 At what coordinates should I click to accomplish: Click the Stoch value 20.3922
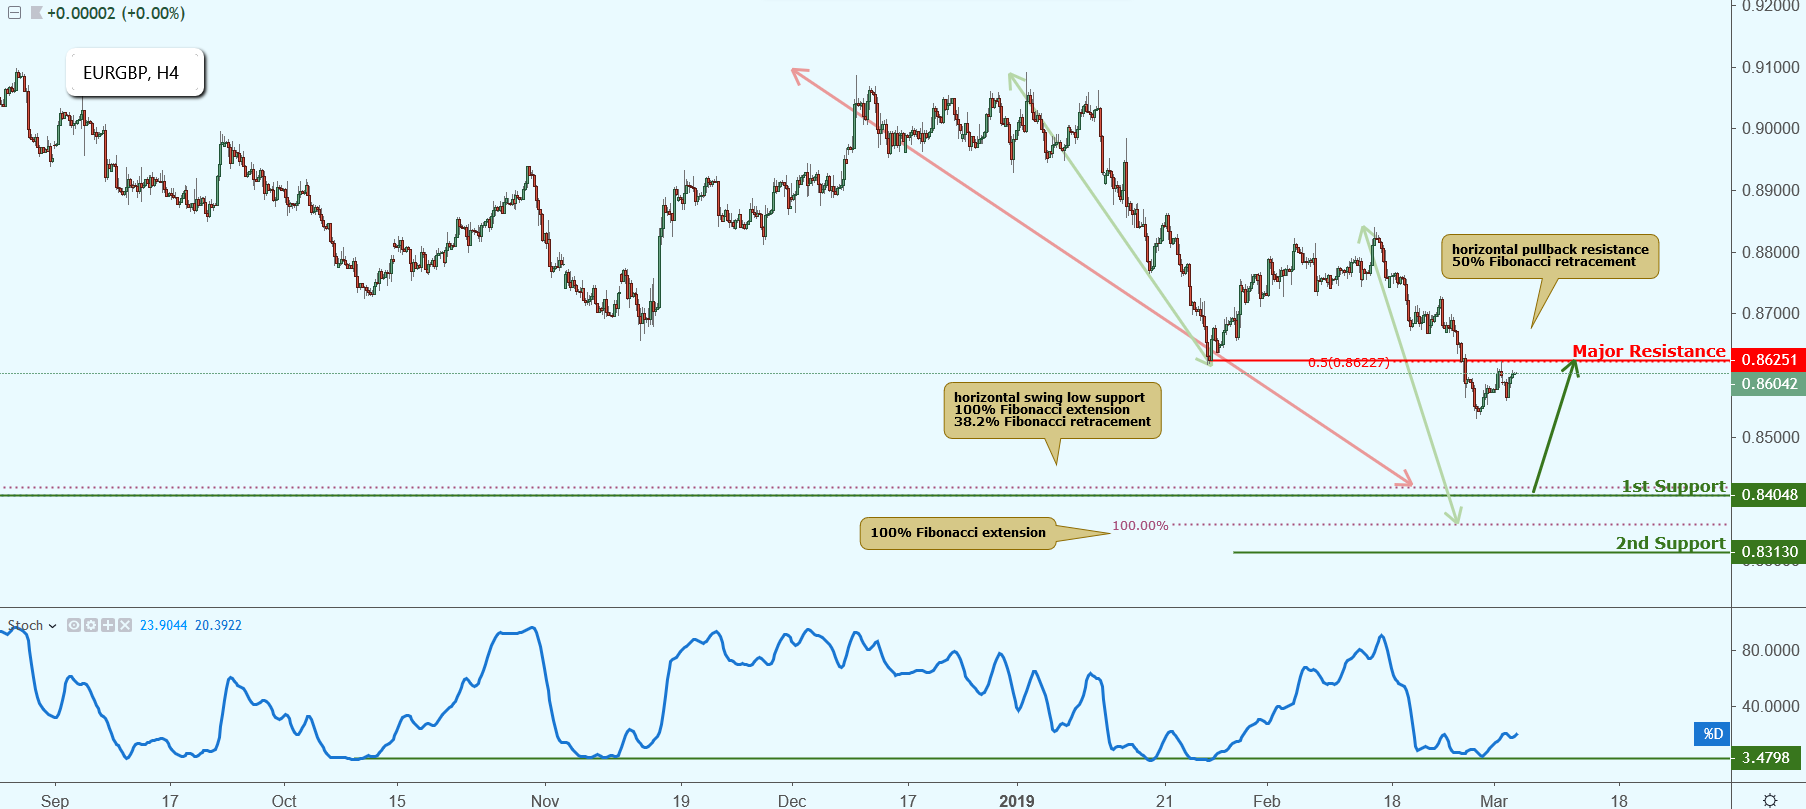218,626
